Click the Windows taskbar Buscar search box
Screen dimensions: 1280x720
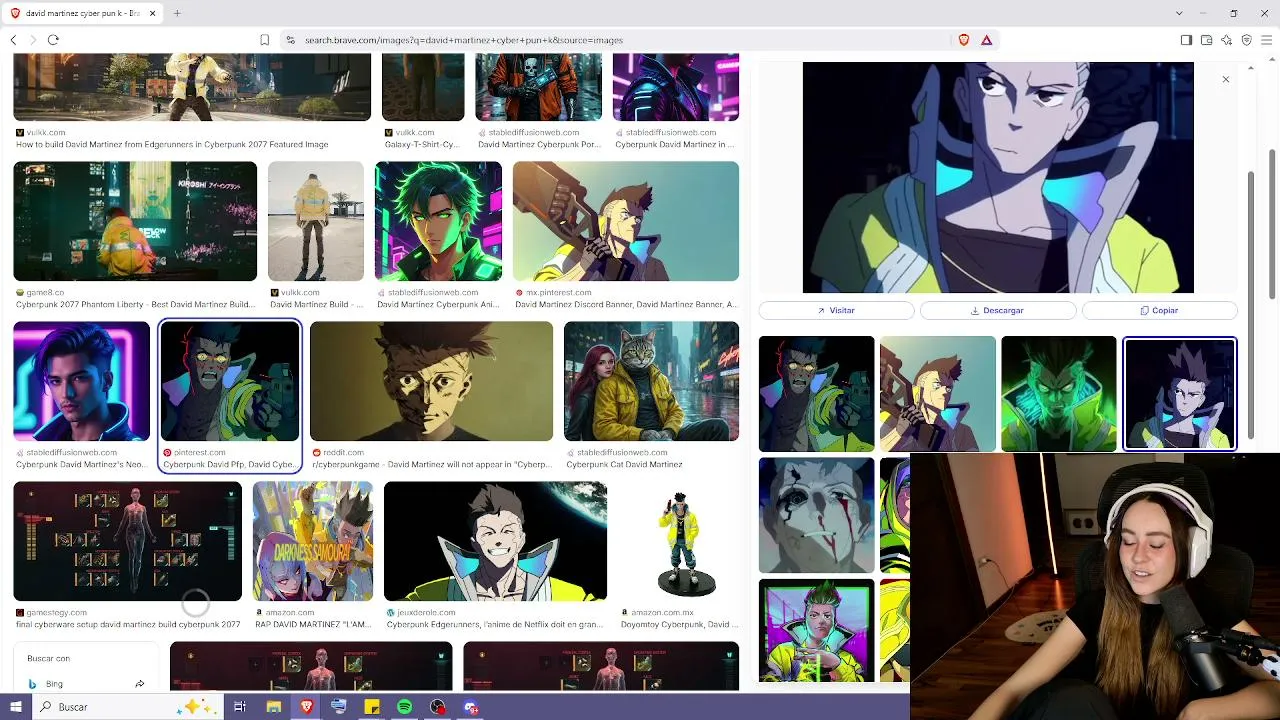click(x=127, y=707)
